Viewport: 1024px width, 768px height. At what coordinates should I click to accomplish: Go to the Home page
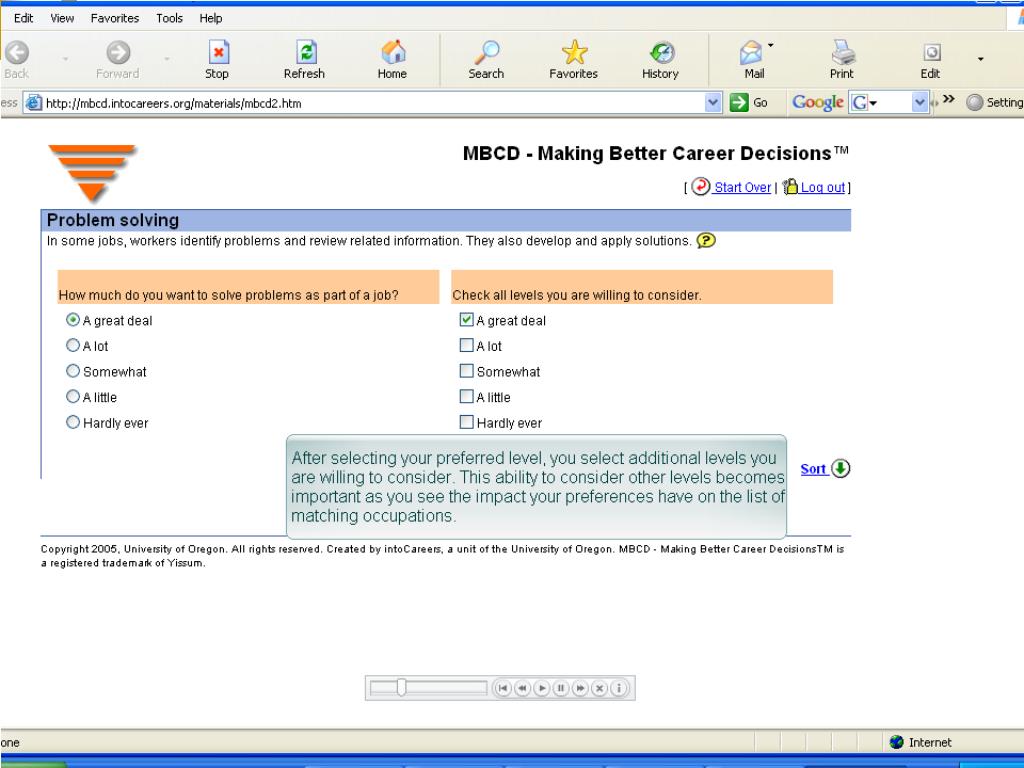pyautogui.click(x=392, y=59)
